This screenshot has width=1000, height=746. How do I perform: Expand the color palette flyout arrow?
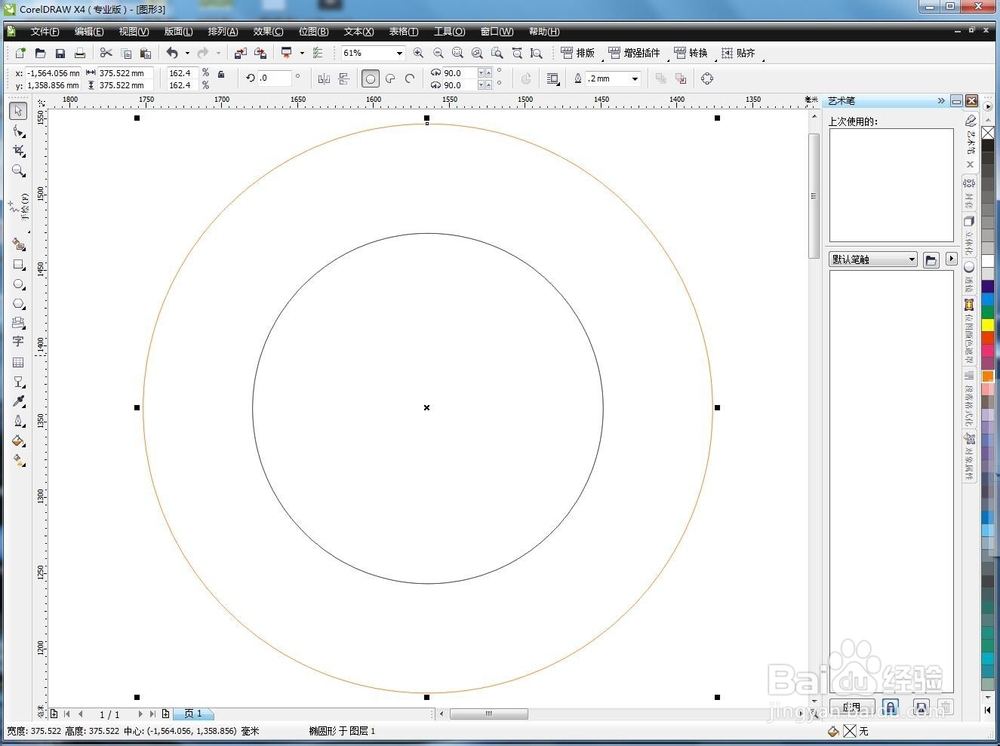tap(988, 106)
